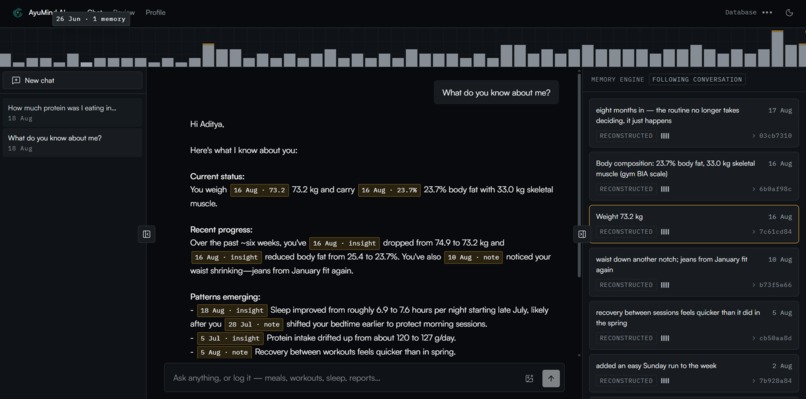Screen dimensions: 806x399
Task: Click the '16 Aug · 23.7%' citation chip
Action: click(x=389, y=190)
